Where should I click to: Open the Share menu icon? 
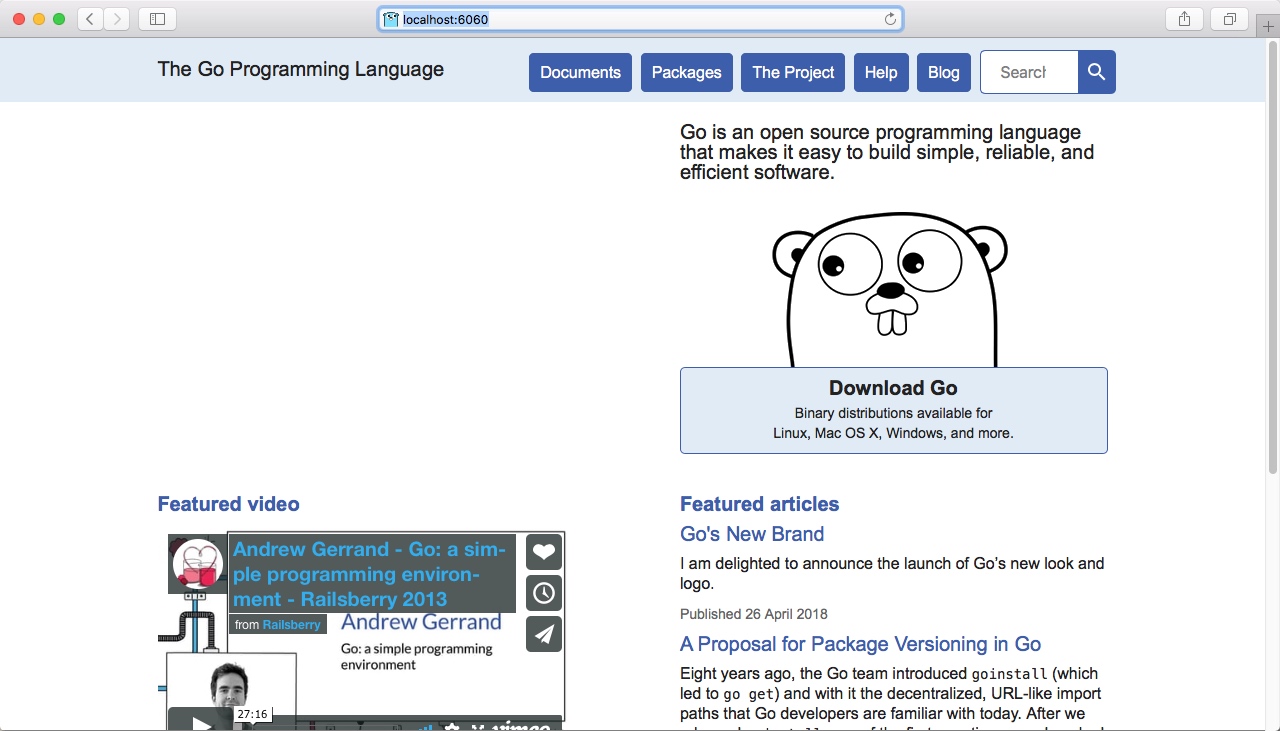point(1184,19)
